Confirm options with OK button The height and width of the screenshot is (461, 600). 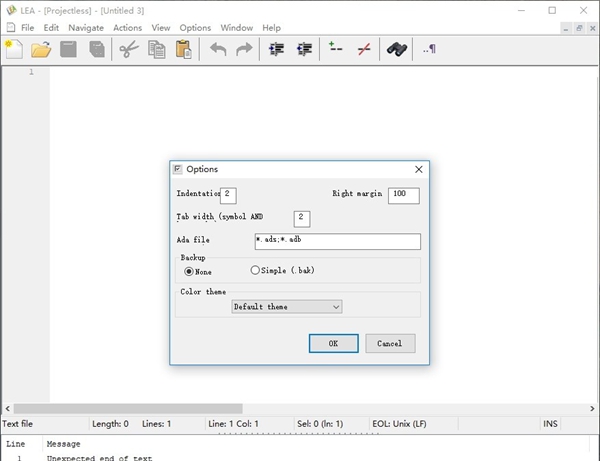click(334, 344)
